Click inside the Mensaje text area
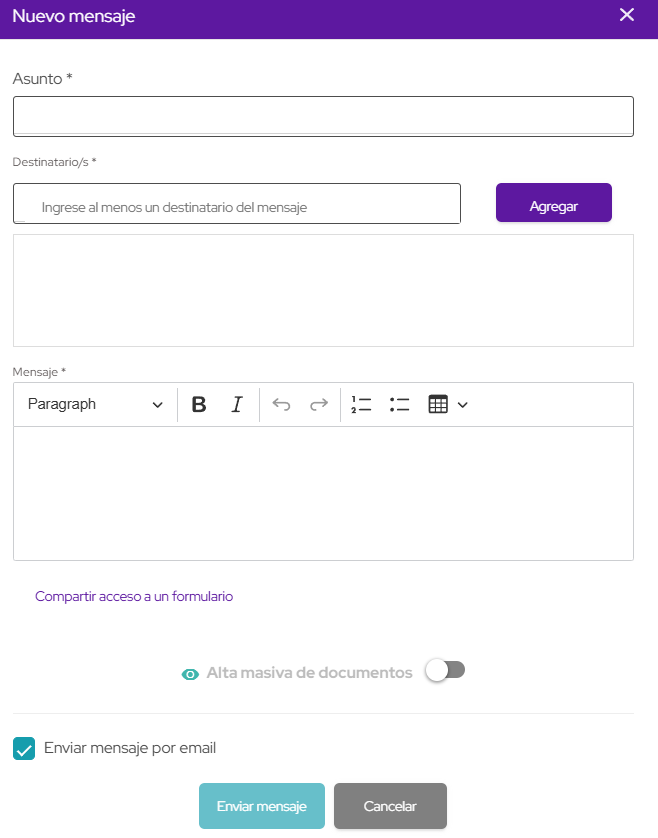 pyautogui.click(x=323, y=493)
